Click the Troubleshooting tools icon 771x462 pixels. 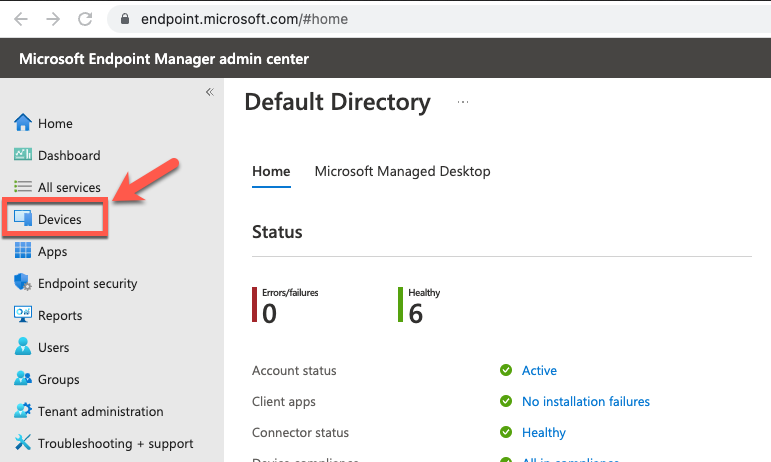(23, 442)
